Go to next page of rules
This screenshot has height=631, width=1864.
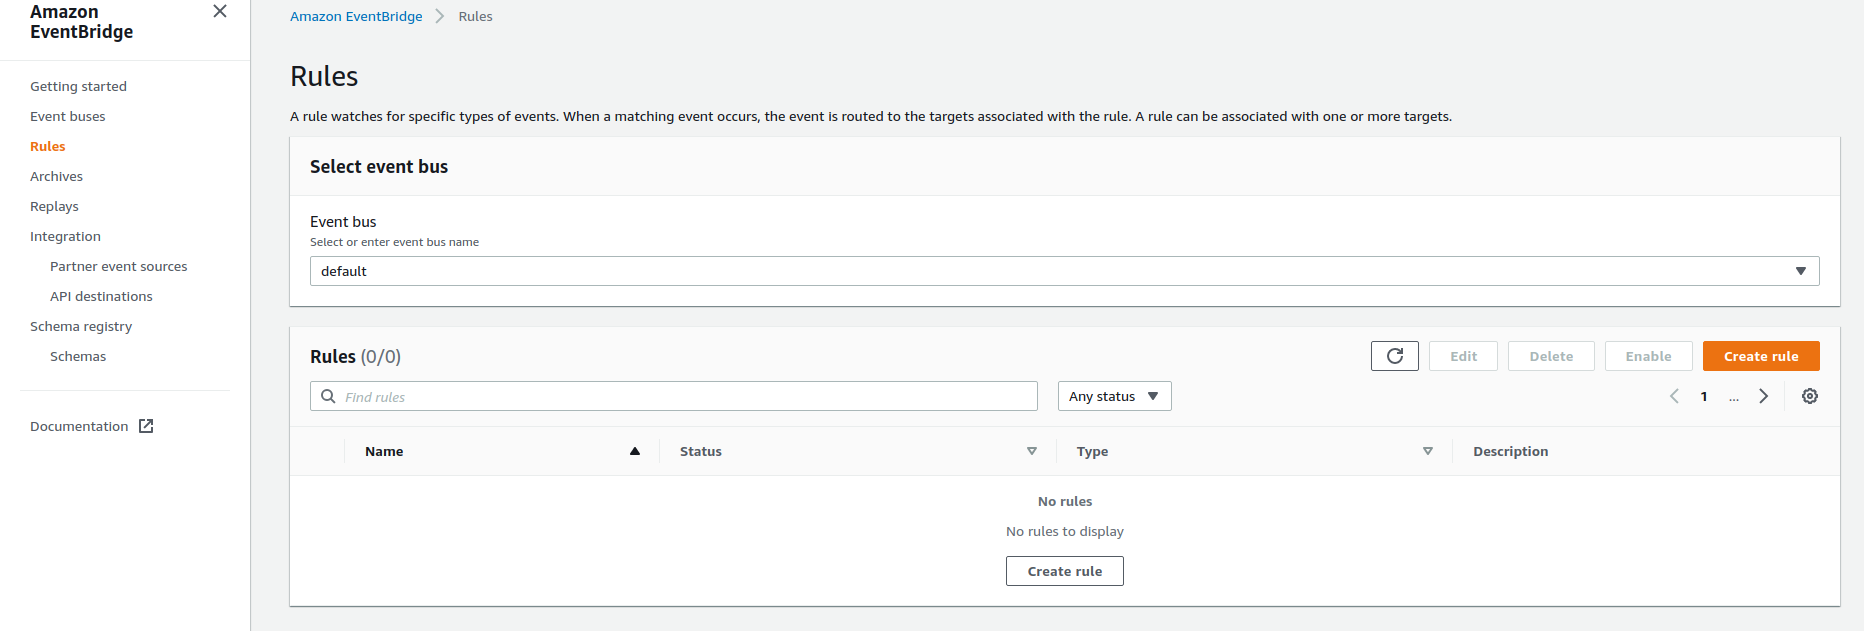[x=1763, y=396]
